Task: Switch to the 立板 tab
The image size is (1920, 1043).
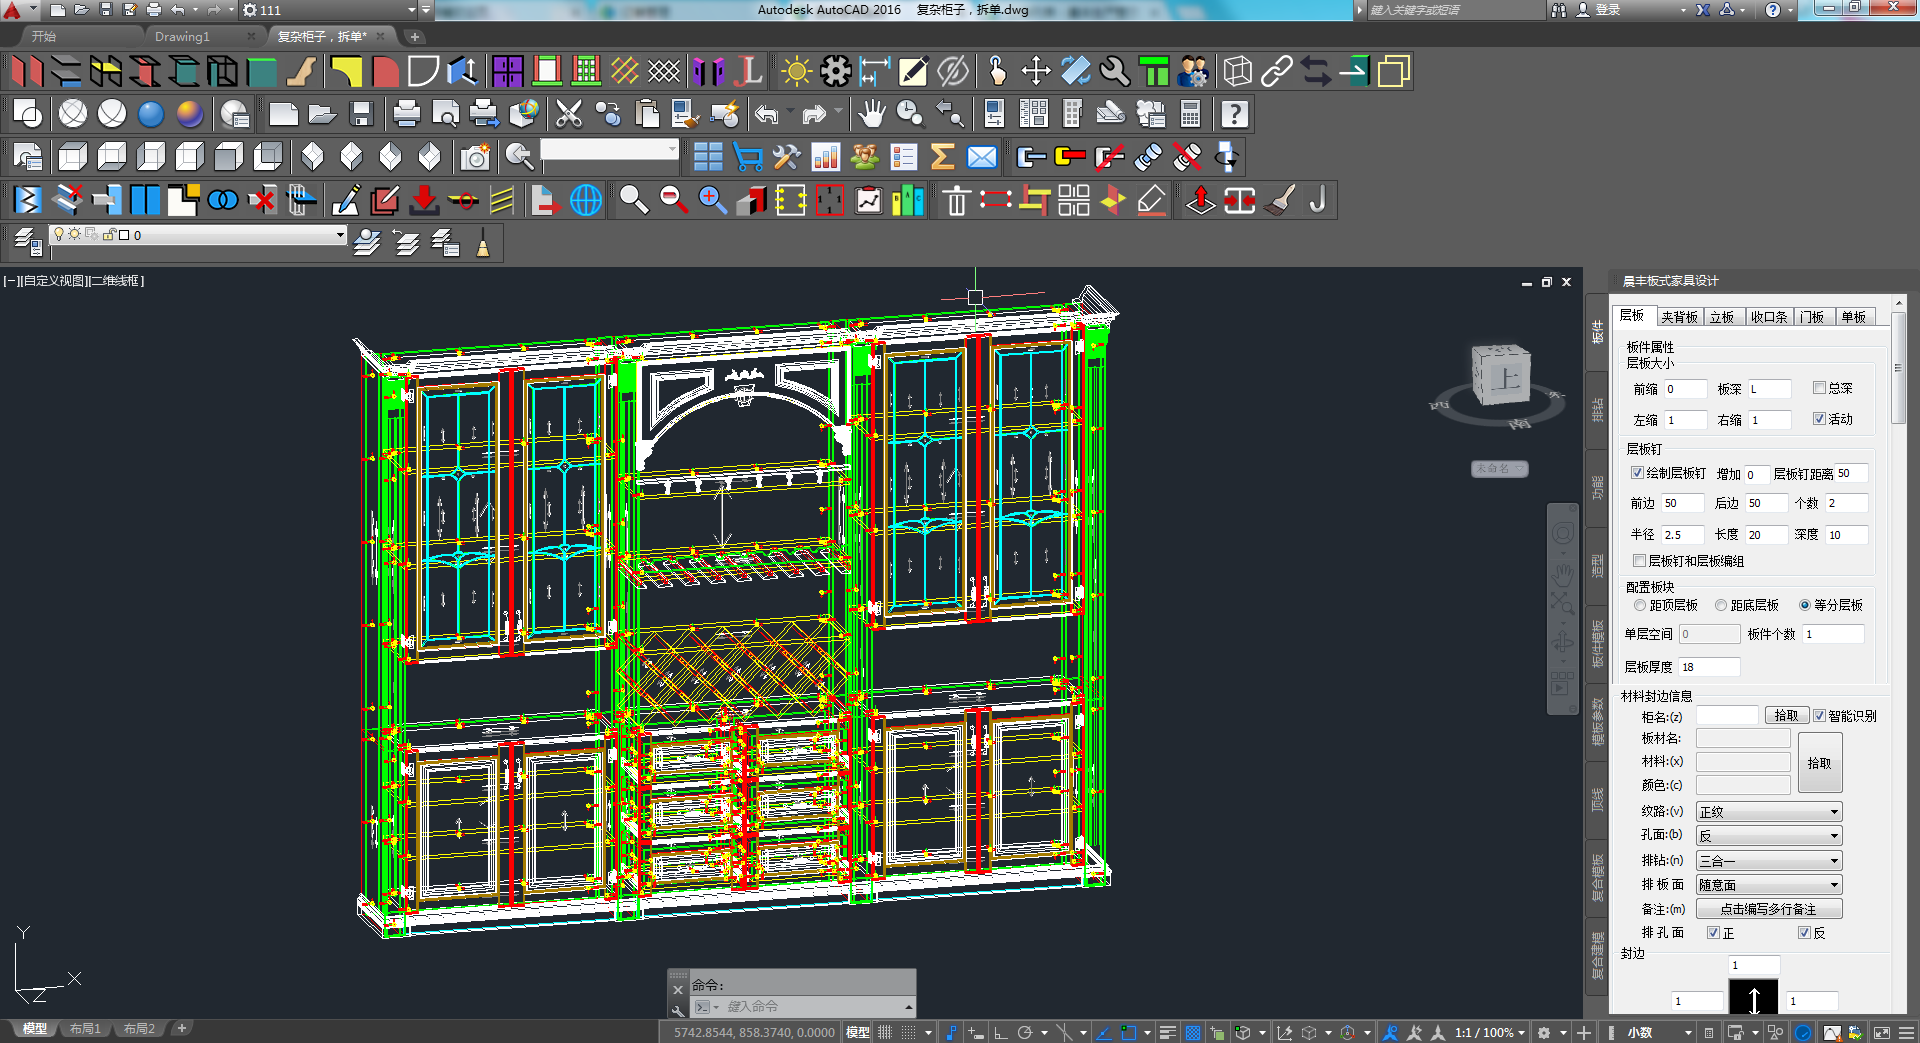Action: pos(1722,317)
